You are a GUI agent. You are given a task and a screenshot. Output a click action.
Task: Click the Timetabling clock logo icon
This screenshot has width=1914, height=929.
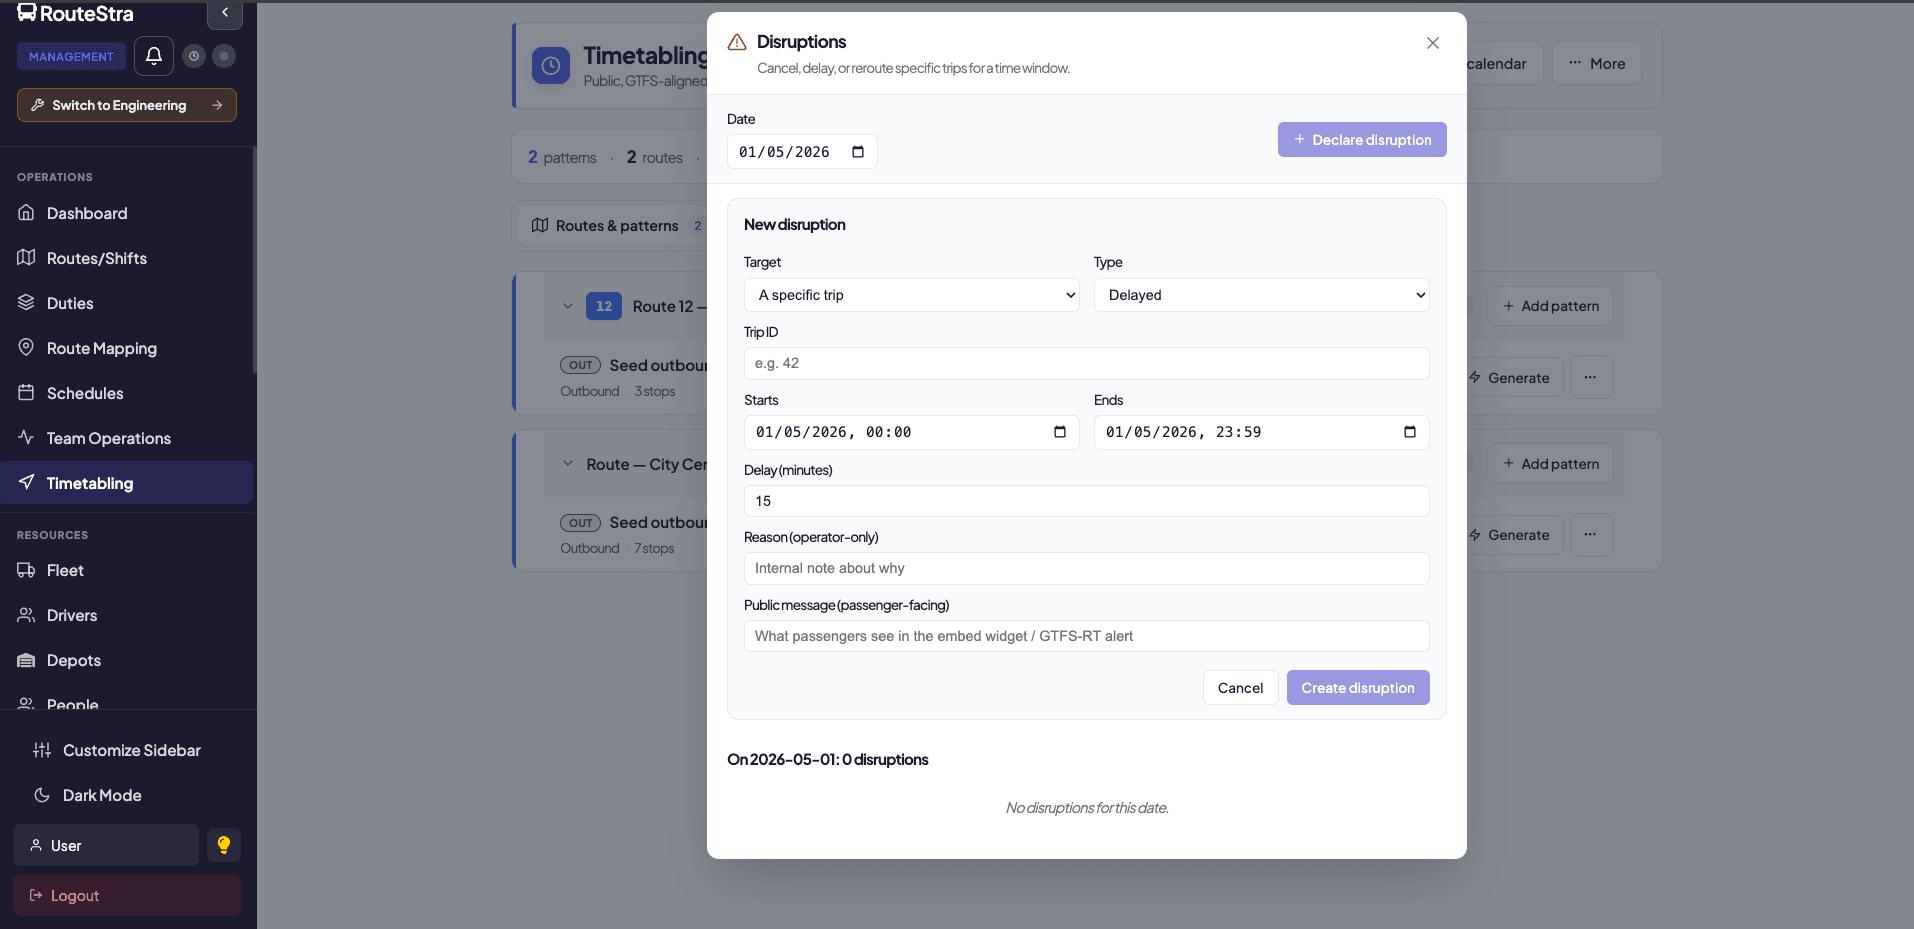tap(551, 66)
